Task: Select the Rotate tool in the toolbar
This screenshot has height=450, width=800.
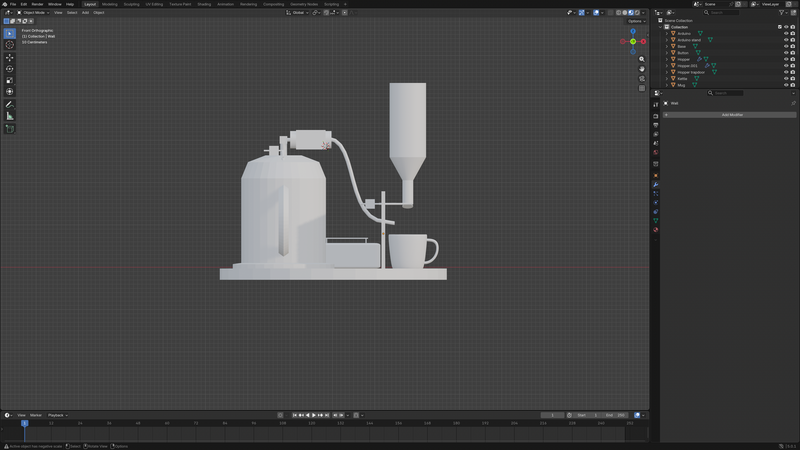Action: tap(10, 69)
